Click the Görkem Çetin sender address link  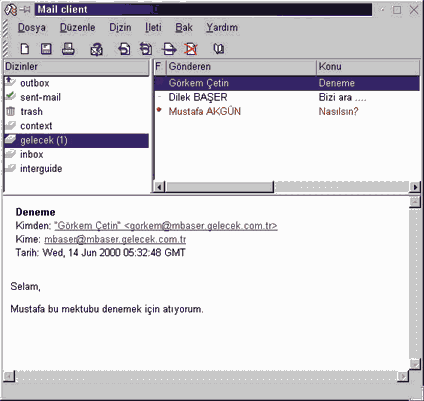click(166, 226)
